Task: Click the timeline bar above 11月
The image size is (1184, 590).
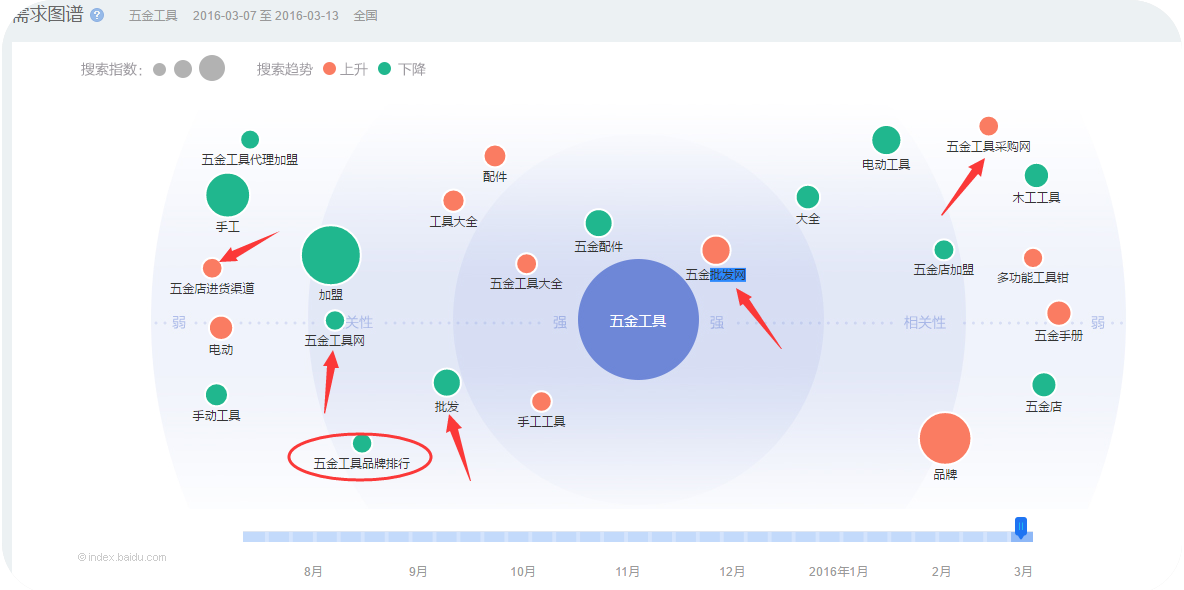Action: coord(627,537)
